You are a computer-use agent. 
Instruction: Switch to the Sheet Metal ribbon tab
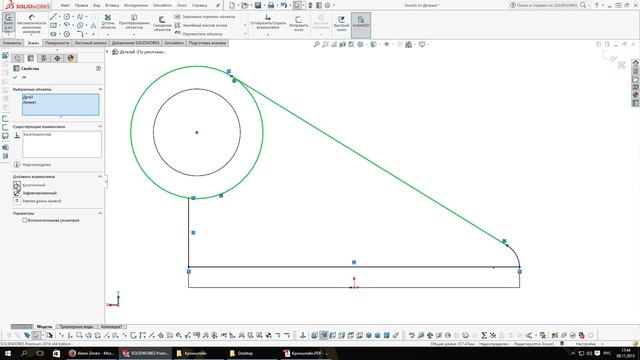click(x=91, y=43)
